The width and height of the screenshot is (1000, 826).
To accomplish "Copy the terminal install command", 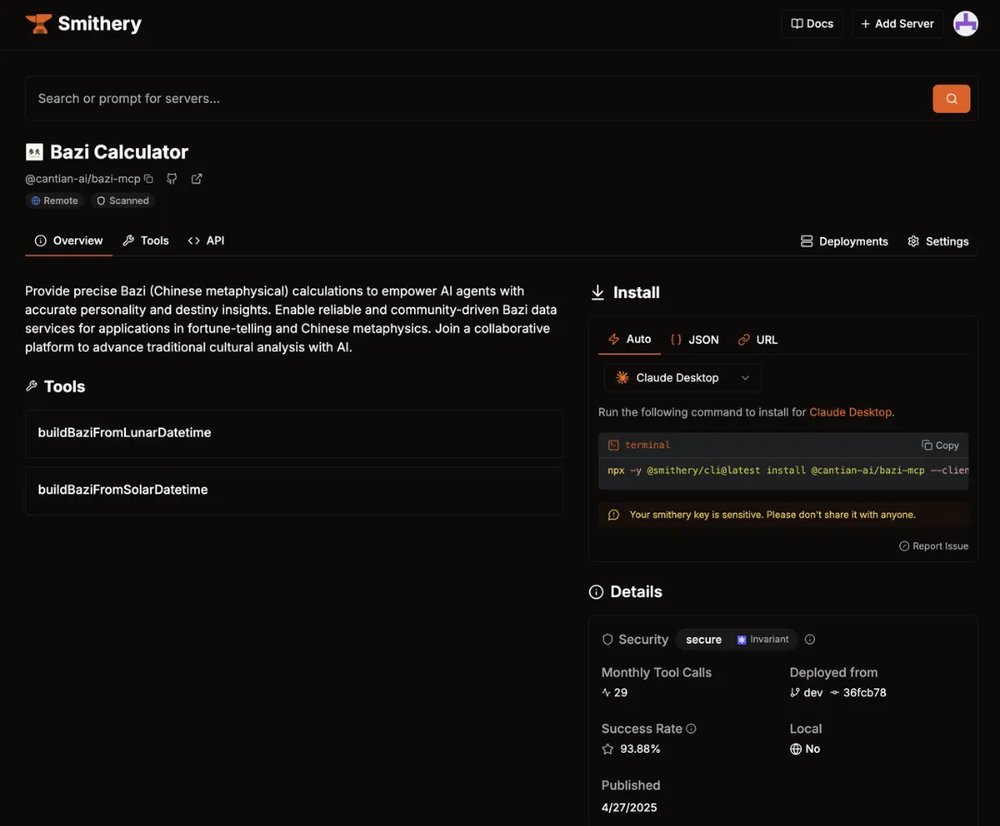I will [x=940, y=445].
